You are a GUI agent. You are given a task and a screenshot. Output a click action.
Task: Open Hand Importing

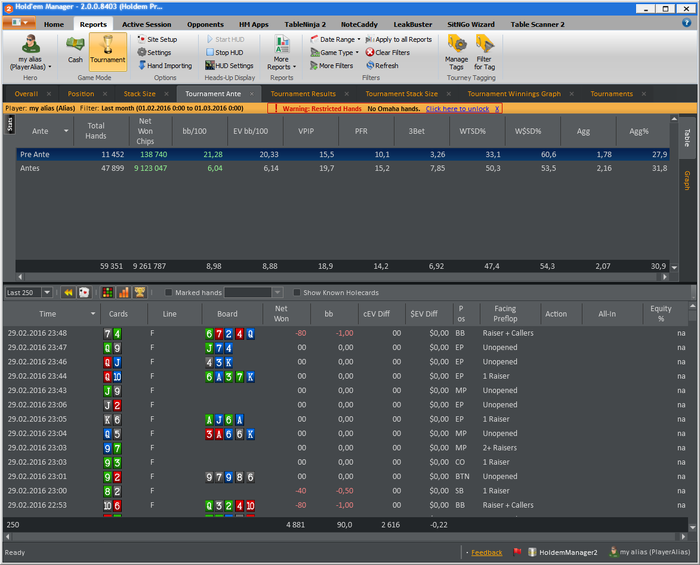[x=165, y=66]
